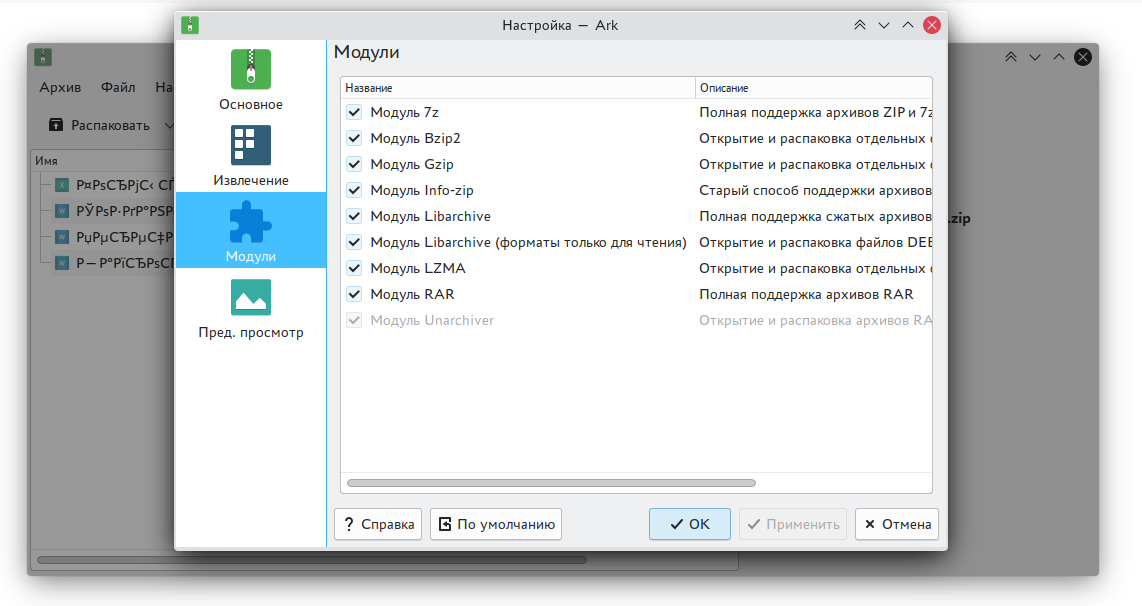The width and height of the screenshot is (1142, 606).
Task: Open the Пред. просмотр settings page
Action: click(251, 307)
